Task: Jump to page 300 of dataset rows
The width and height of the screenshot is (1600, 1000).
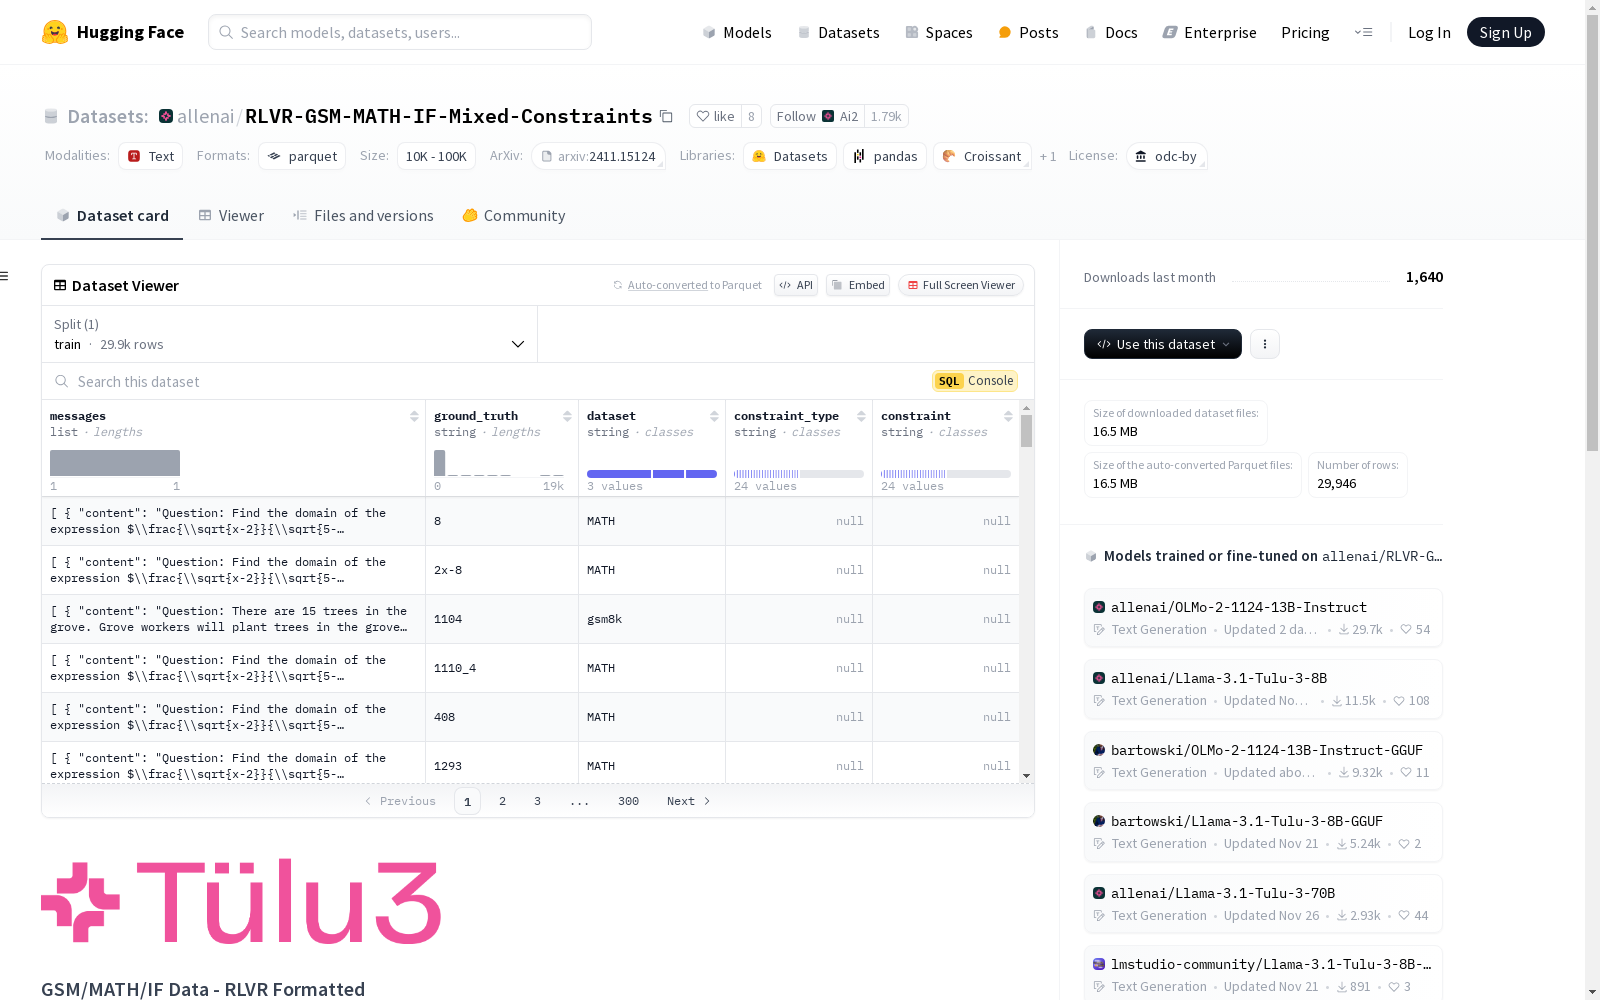Action: [x=628, y=801]
